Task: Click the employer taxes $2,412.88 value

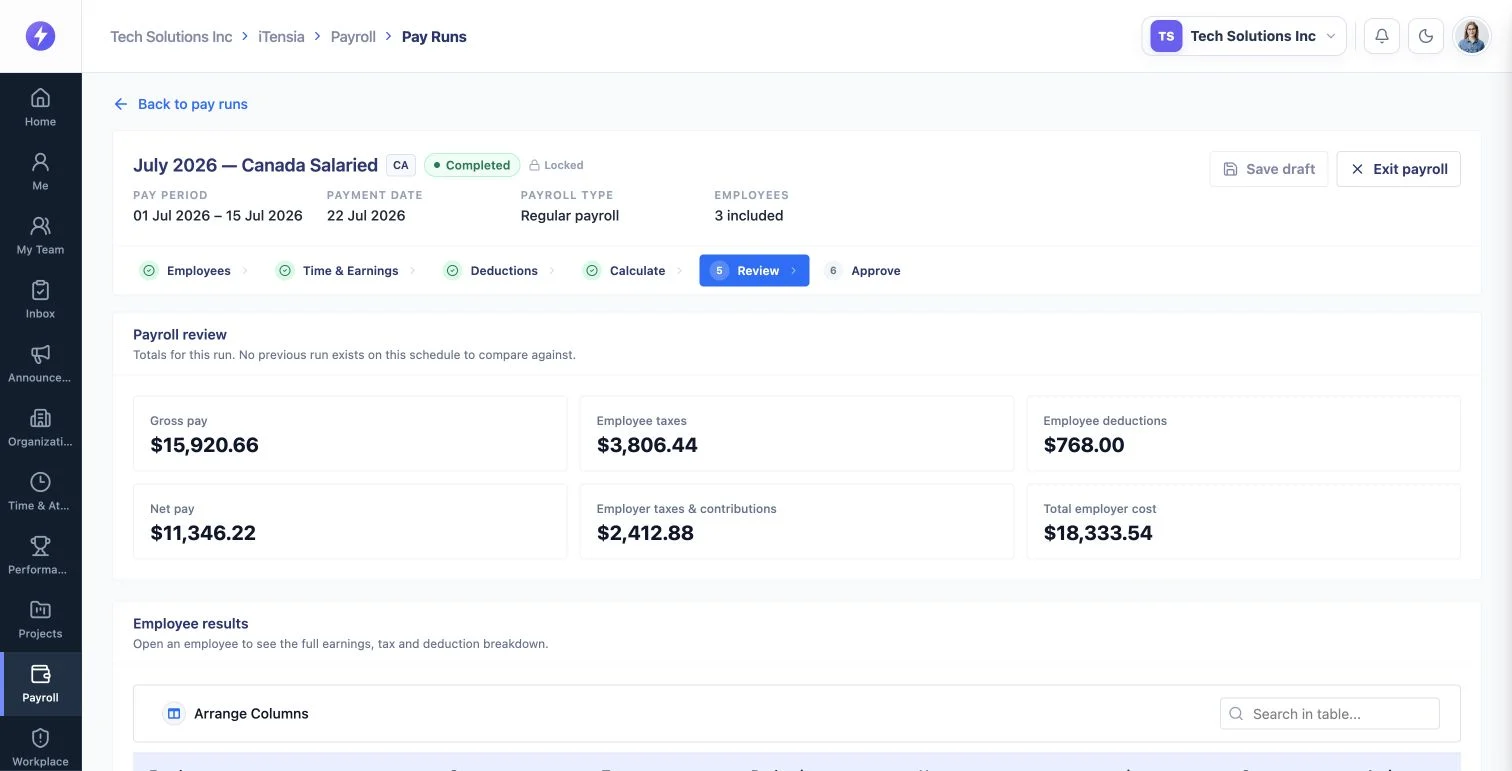Action: click(645, 533)
